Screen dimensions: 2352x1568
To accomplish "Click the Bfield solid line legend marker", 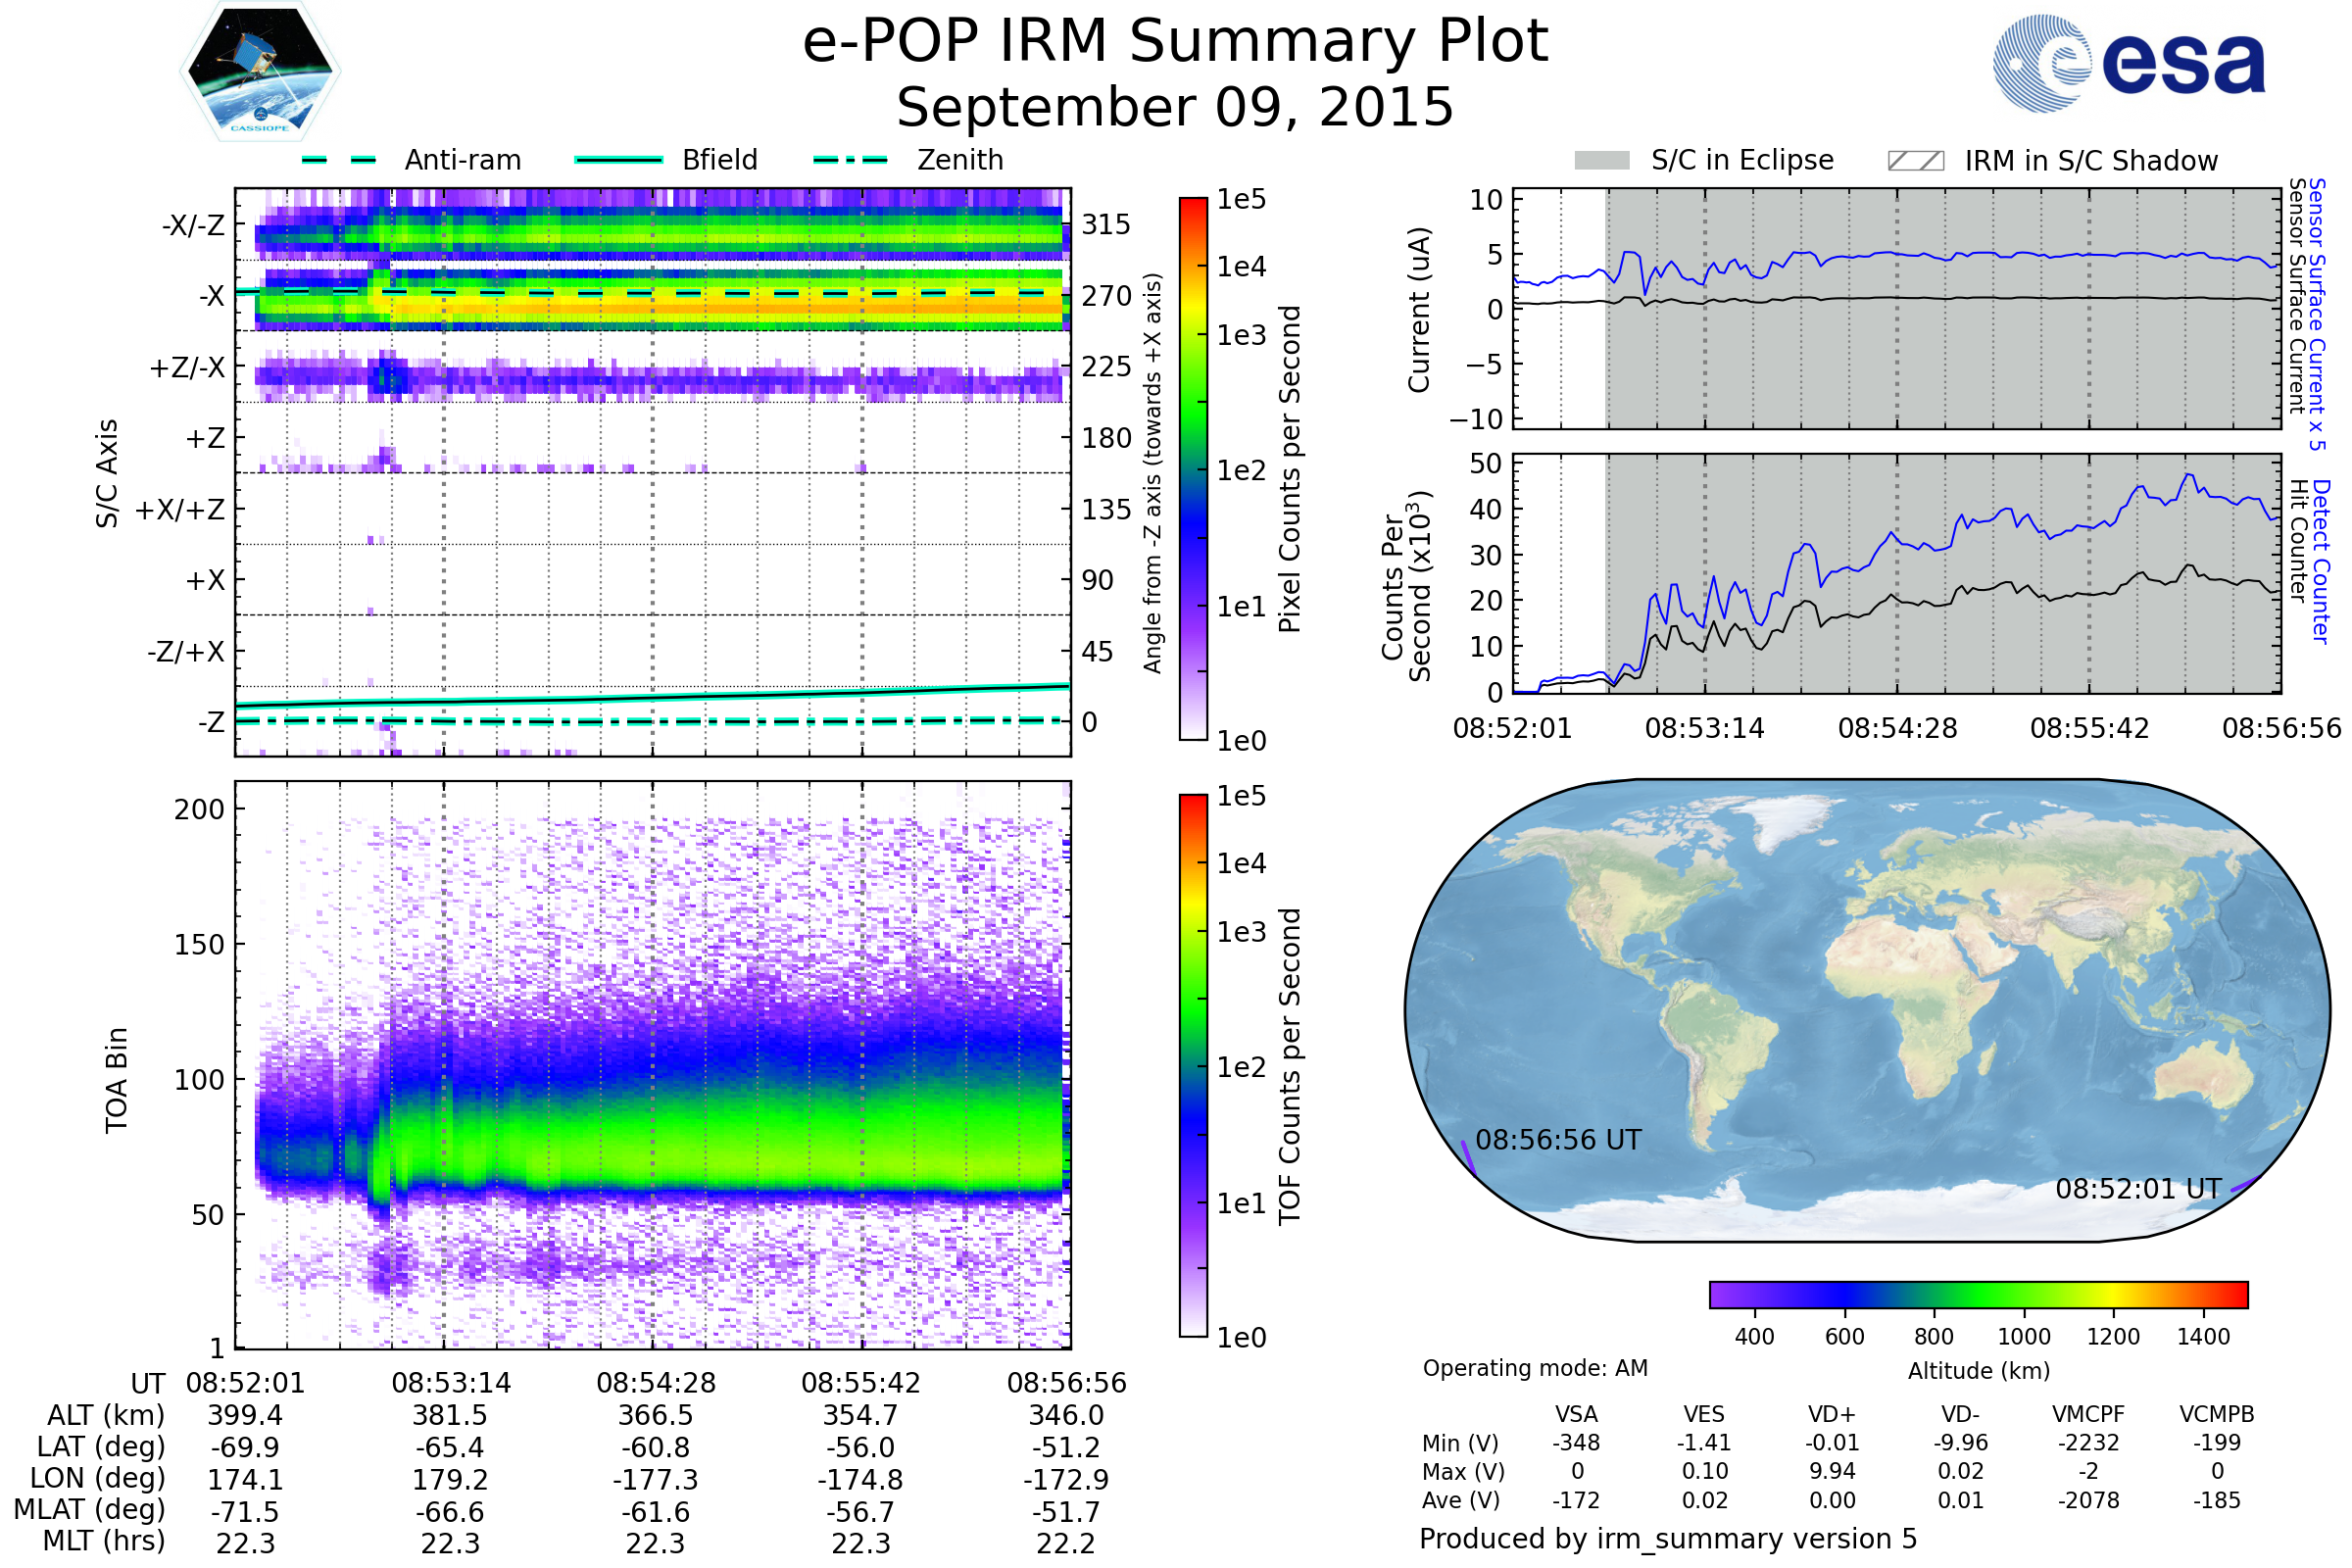I will 618,160.
